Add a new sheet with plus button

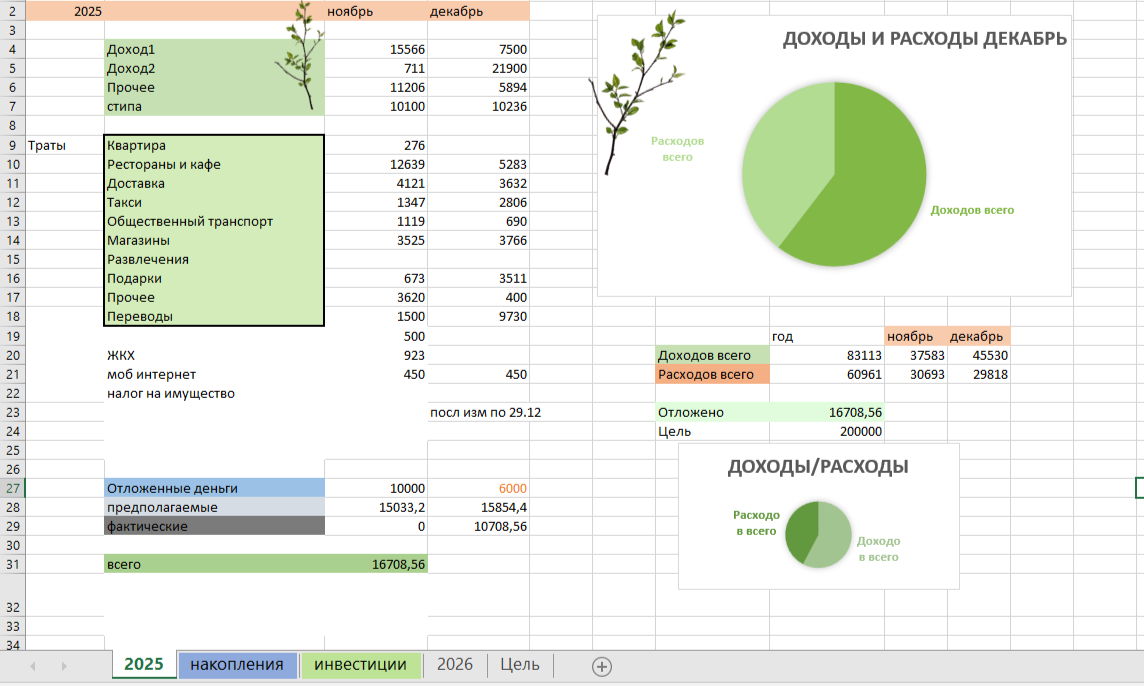[601, 666]
